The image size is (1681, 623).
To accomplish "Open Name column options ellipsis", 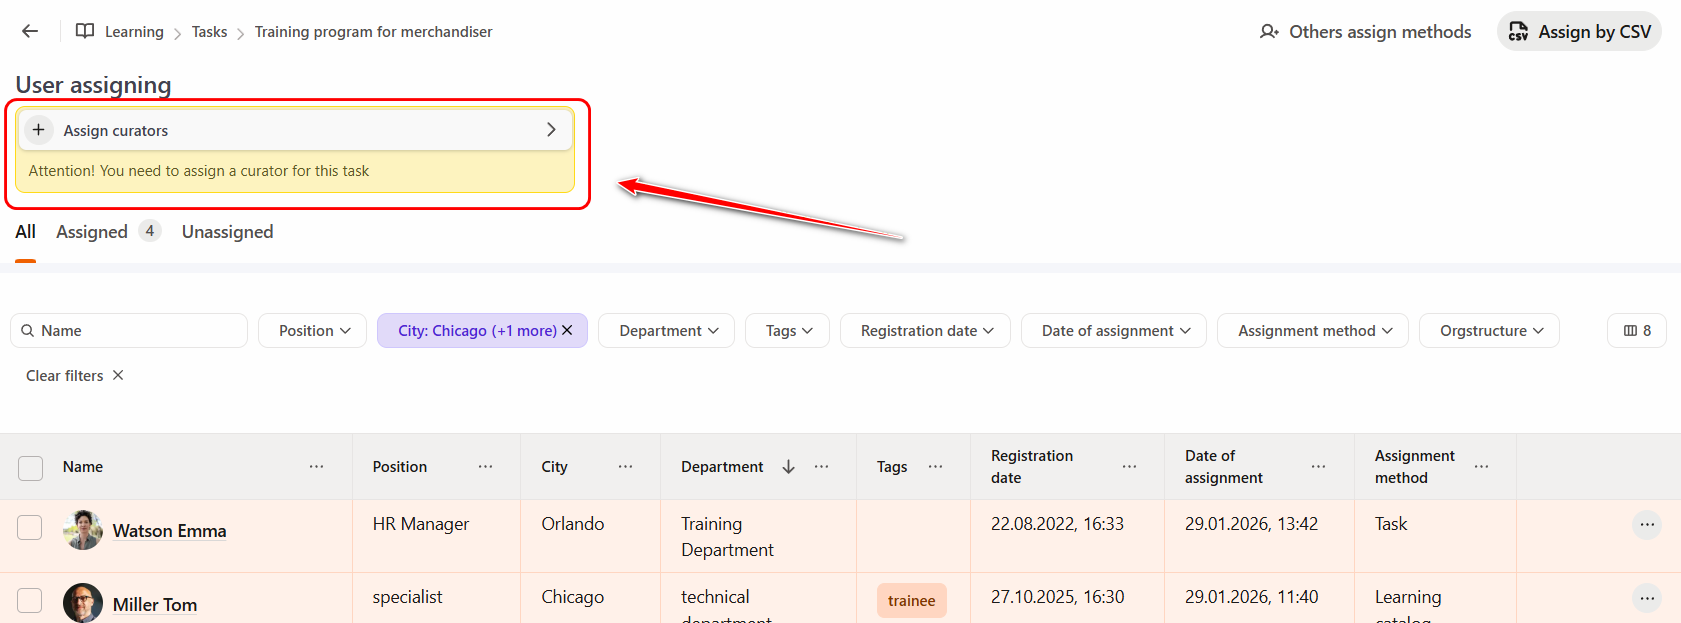I will pos(316,467).
